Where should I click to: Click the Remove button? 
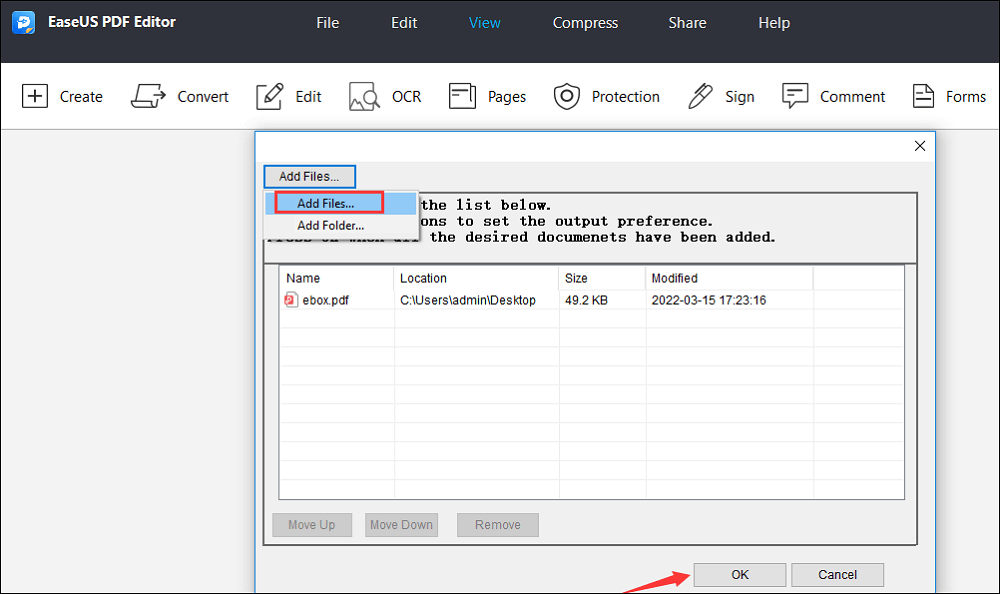tap(497, 524)
